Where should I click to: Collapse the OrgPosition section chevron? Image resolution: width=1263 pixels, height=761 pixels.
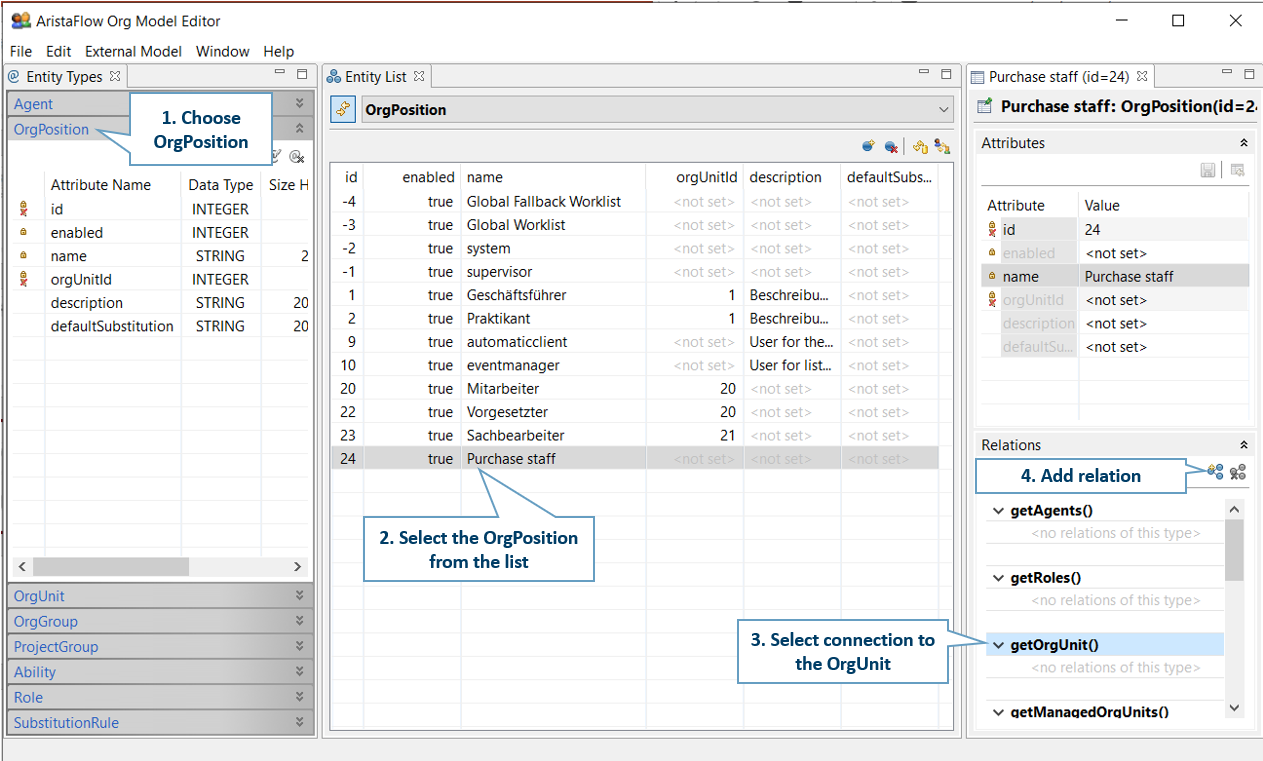point(299,129)
